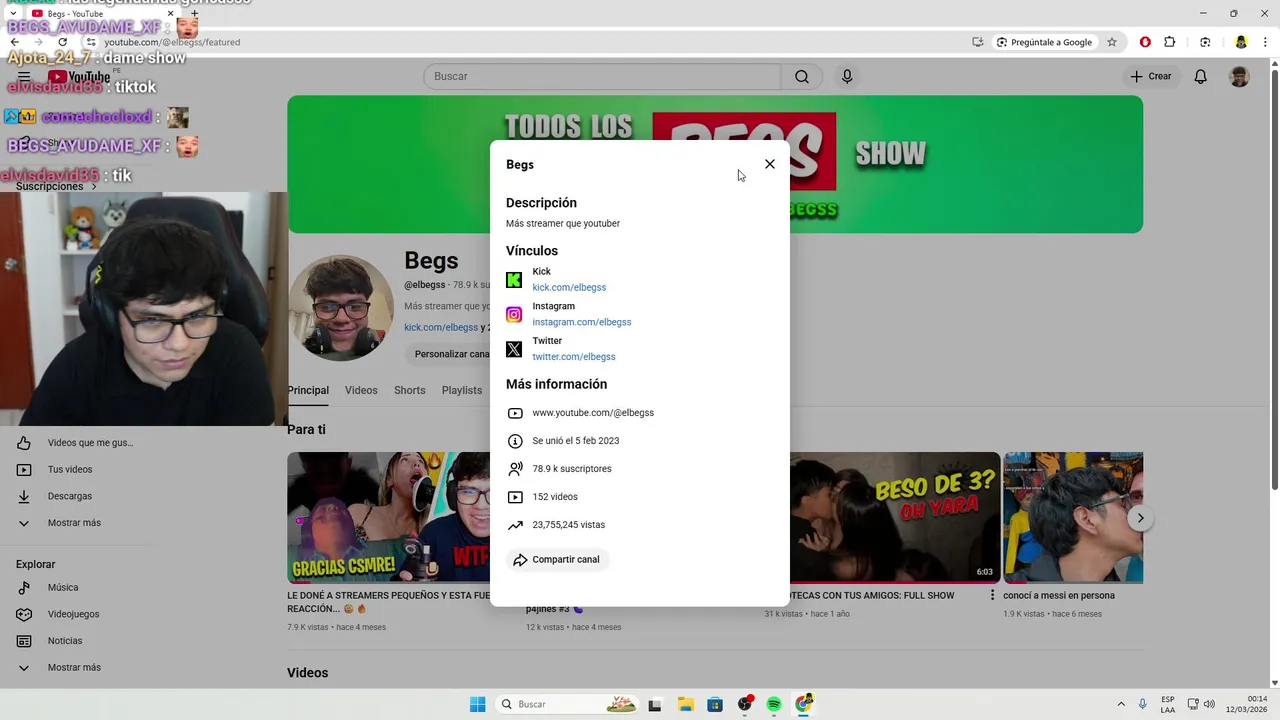Click the www.youtube.com/@elbegss text

pyautogui.click(x=593, y=413)
